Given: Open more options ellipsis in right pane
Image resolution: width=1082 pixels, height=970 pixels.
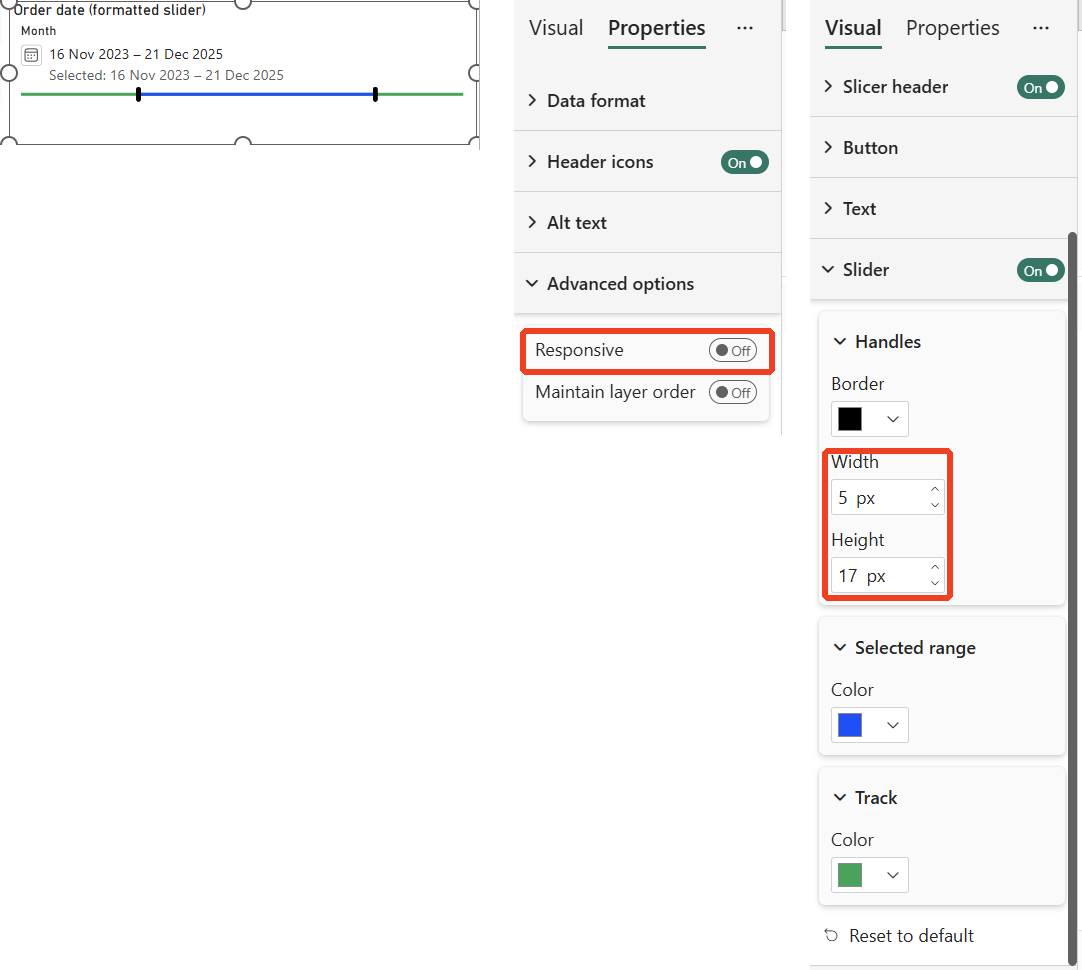Looking at the screenshot, I should coord(1041,28).
